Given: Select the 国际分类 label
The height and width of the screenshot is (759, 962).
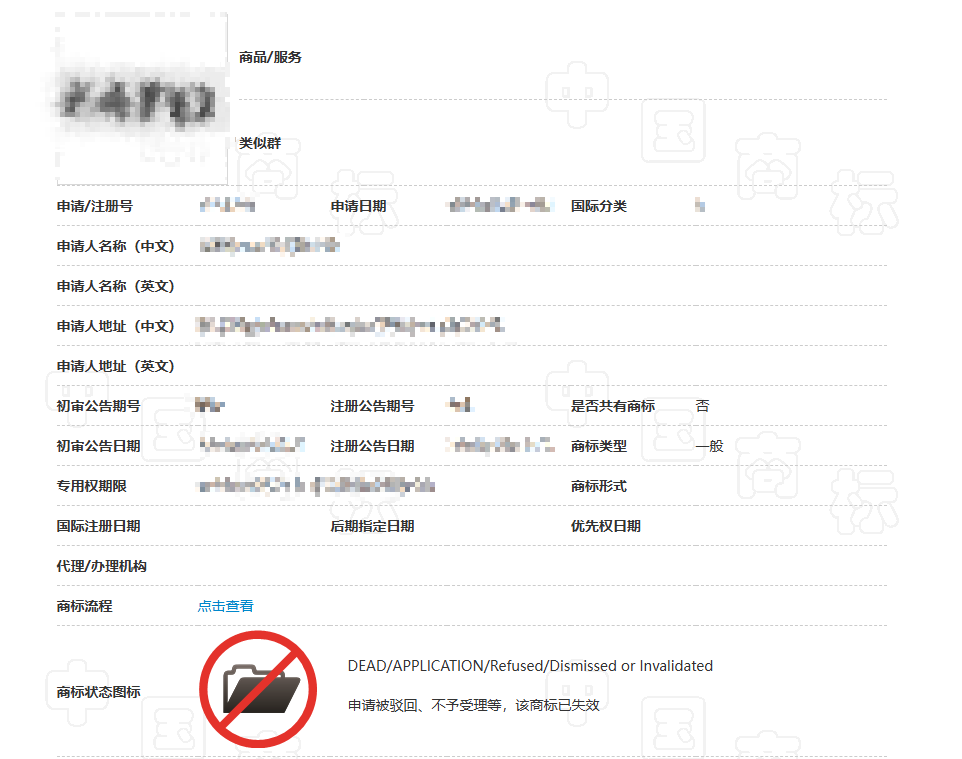Looking at the screenshot, I should click(x=599, y=206).
